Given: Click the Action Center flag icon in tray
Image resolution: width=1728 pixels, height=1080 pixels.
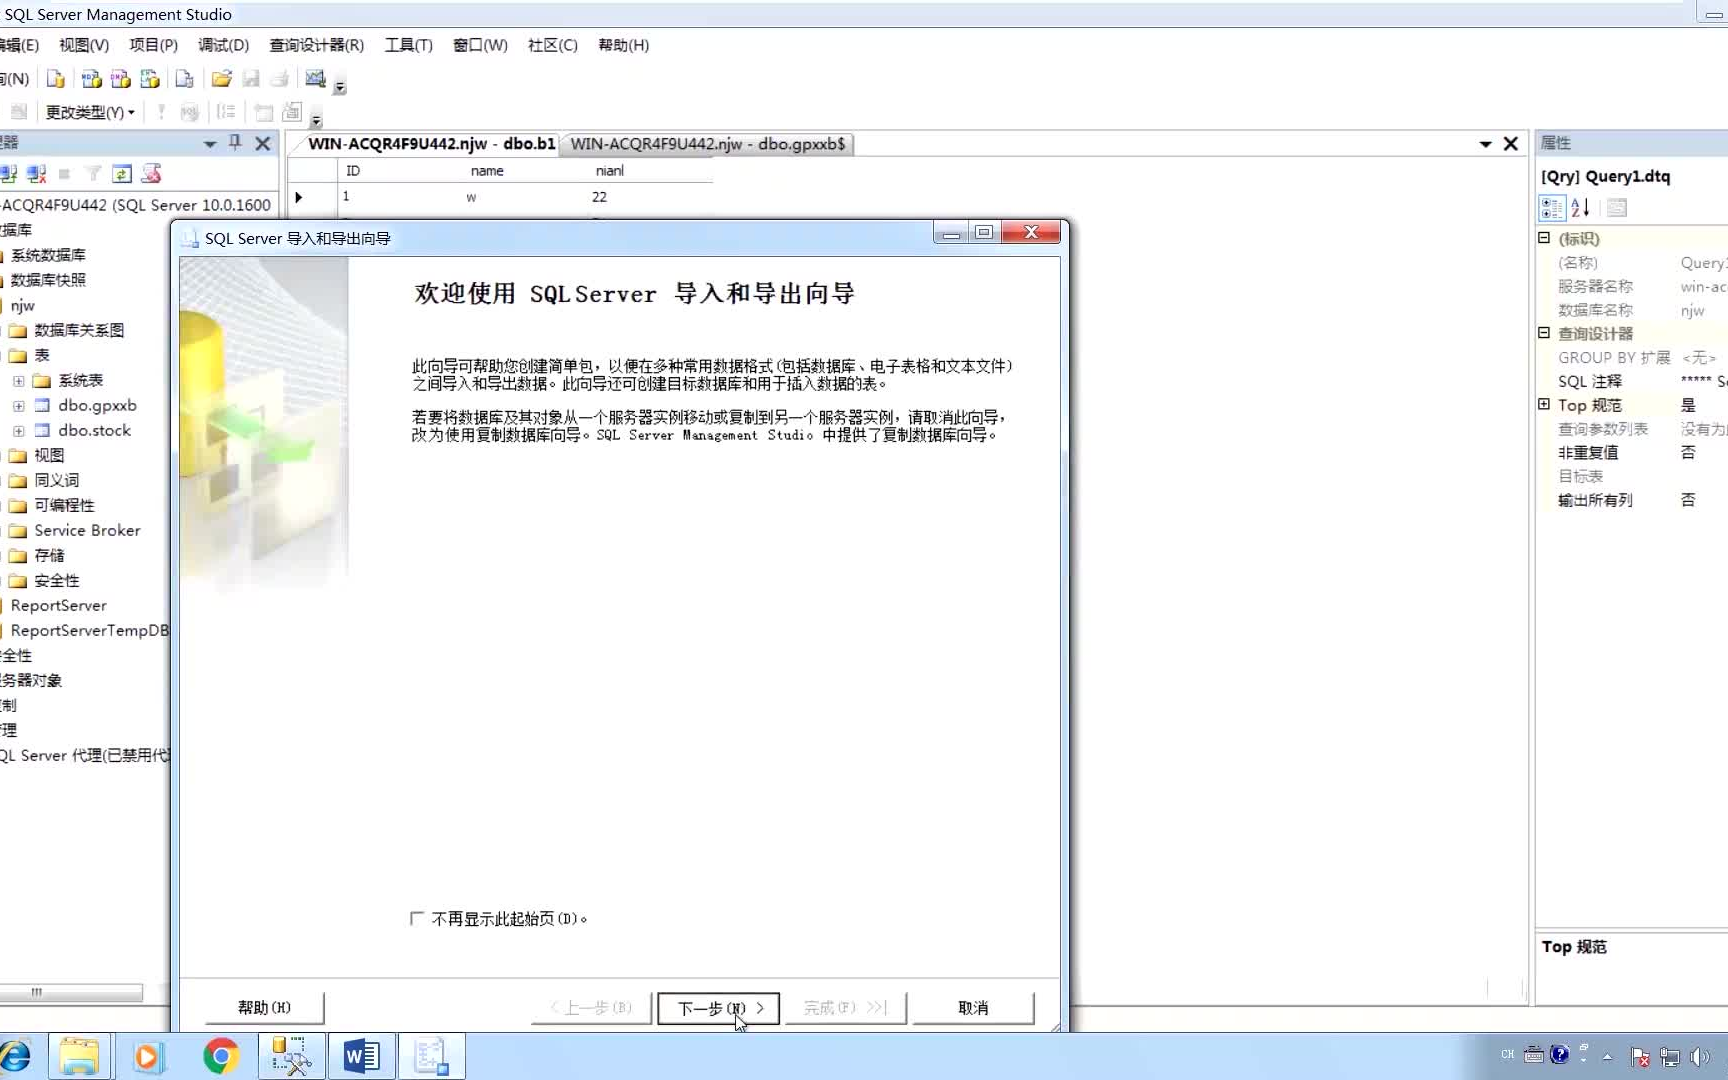Looking at the screenshot, I should [1640, 1057].
